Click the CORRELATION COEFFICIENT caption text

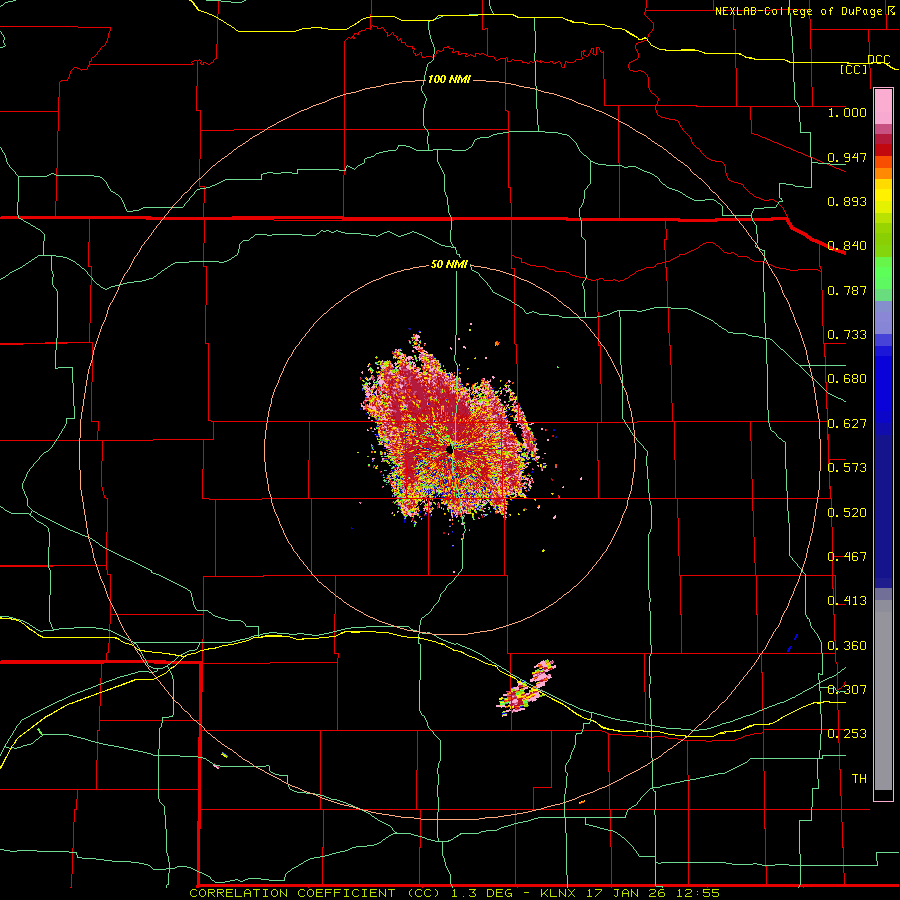click(x=292, y=893)
